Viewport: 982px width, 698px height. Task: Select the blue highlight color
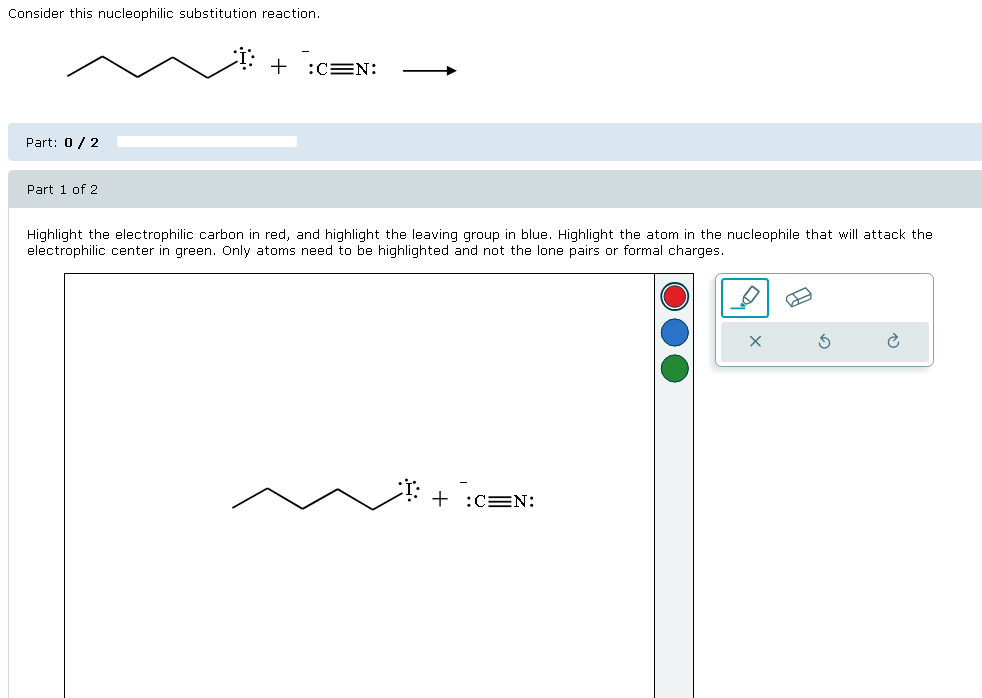click(674, 332)
